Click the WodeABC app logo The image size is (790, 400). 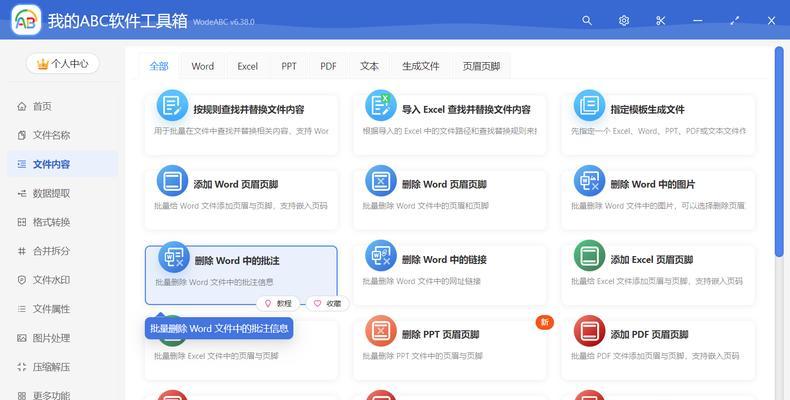pyautogui.click(x=26, y=20)
